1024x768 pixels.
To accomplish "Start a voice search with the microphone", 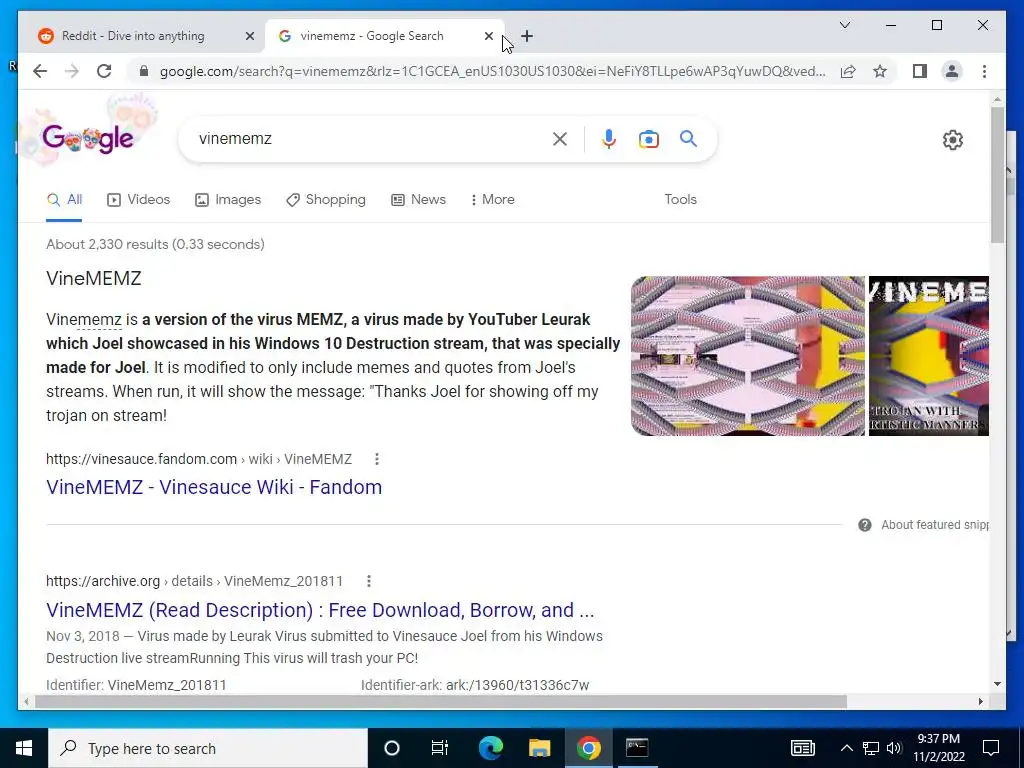I will (x=609, y=138).
